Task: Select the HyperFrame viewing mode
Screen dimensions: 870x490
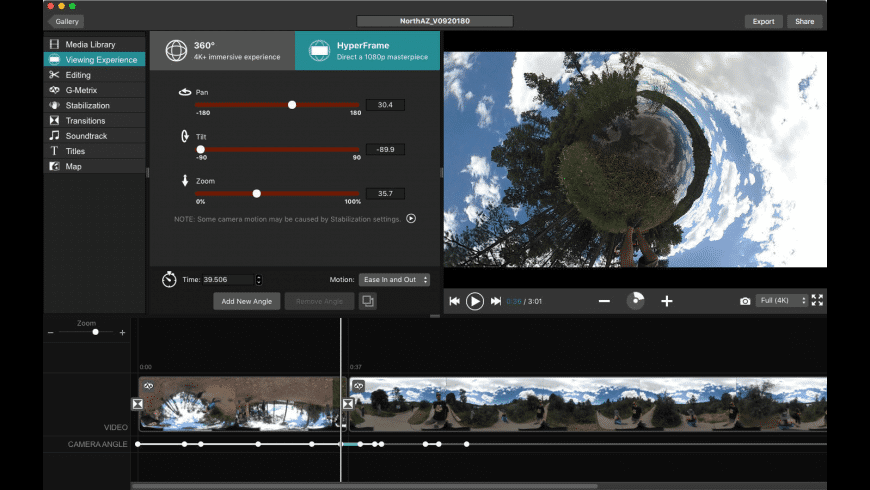Action: 367,50
